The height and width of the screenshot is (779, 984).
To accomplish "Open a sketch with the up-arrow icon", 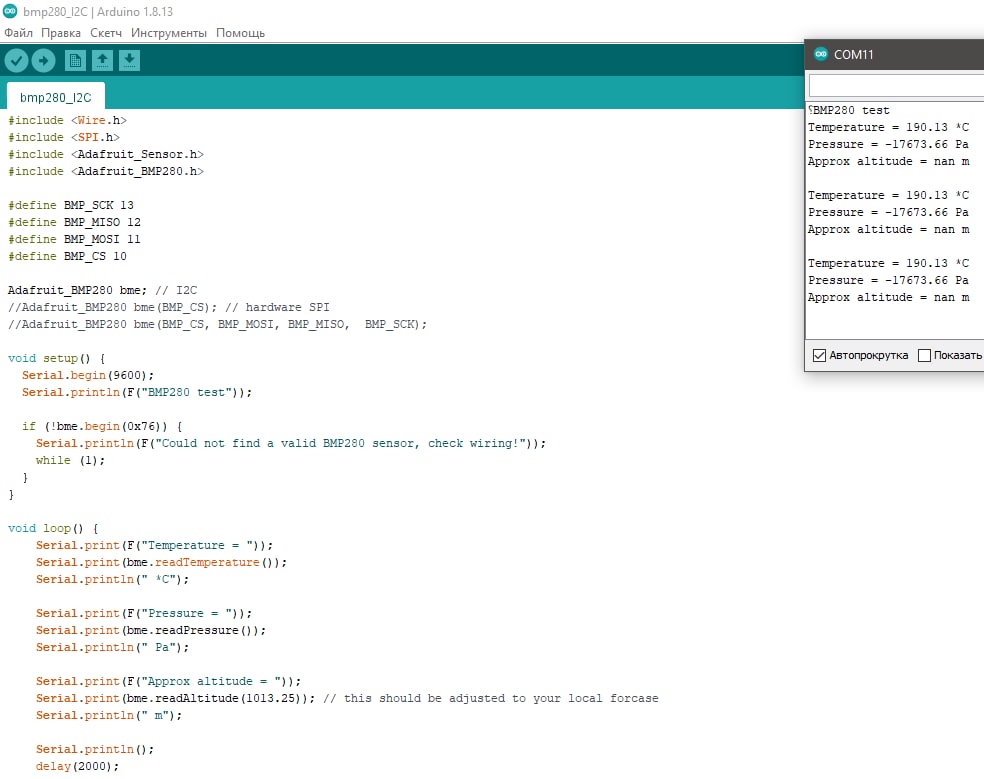I will (x=102, y=60).
